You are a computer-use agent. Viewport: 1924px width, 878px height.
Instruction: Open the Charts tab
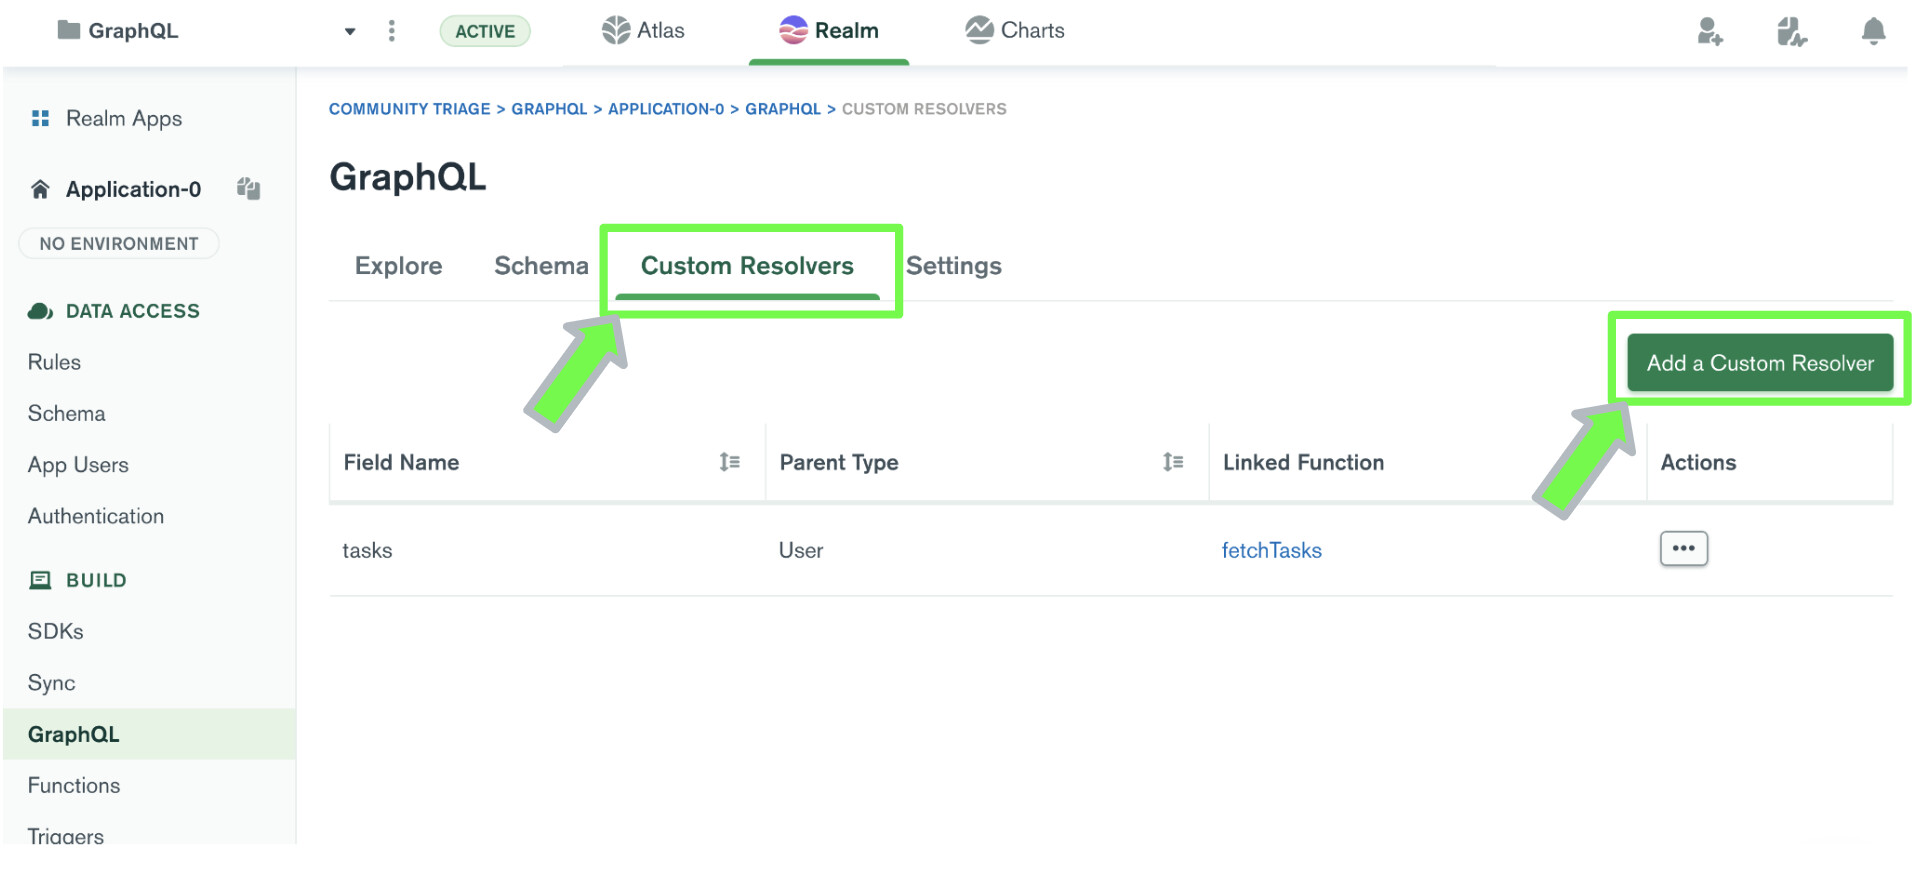[1014, 31]
